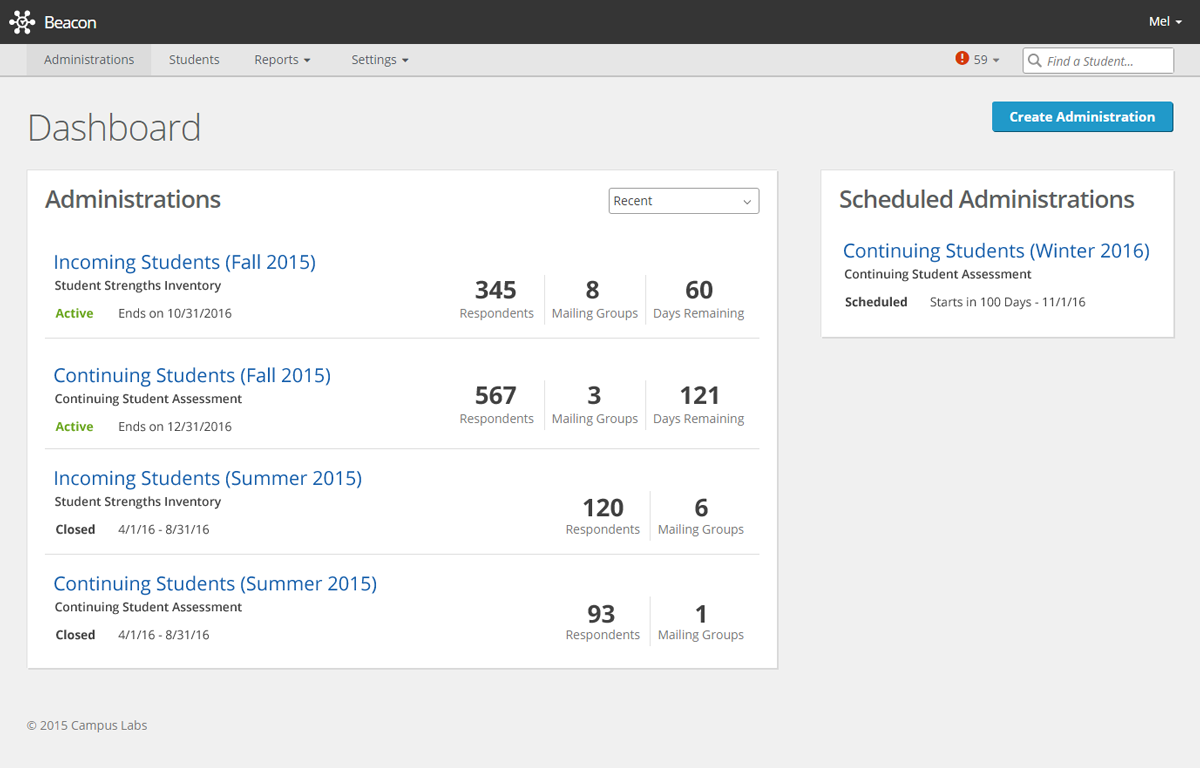Open Incoming Students (Fall 2015) administration

(184, 262)
